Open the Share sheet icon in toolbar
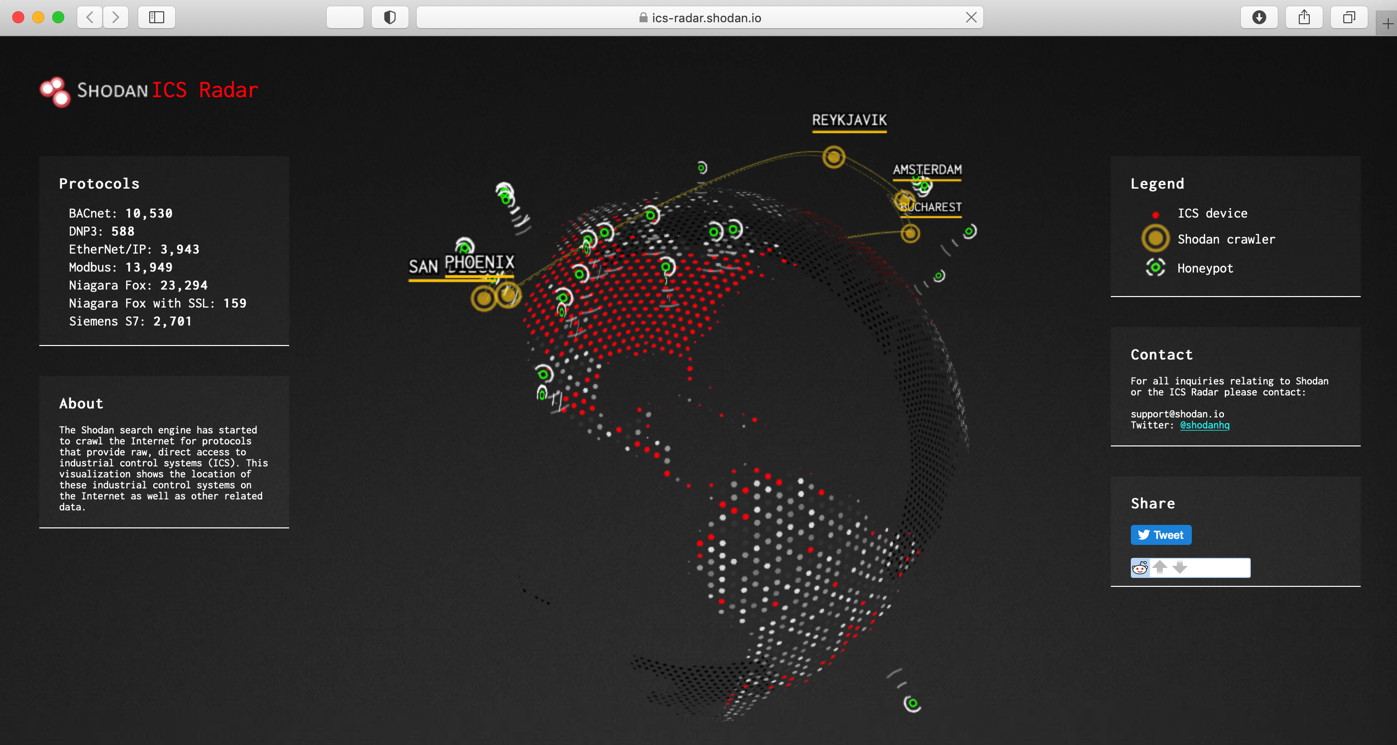 (x=1304, y=17)
